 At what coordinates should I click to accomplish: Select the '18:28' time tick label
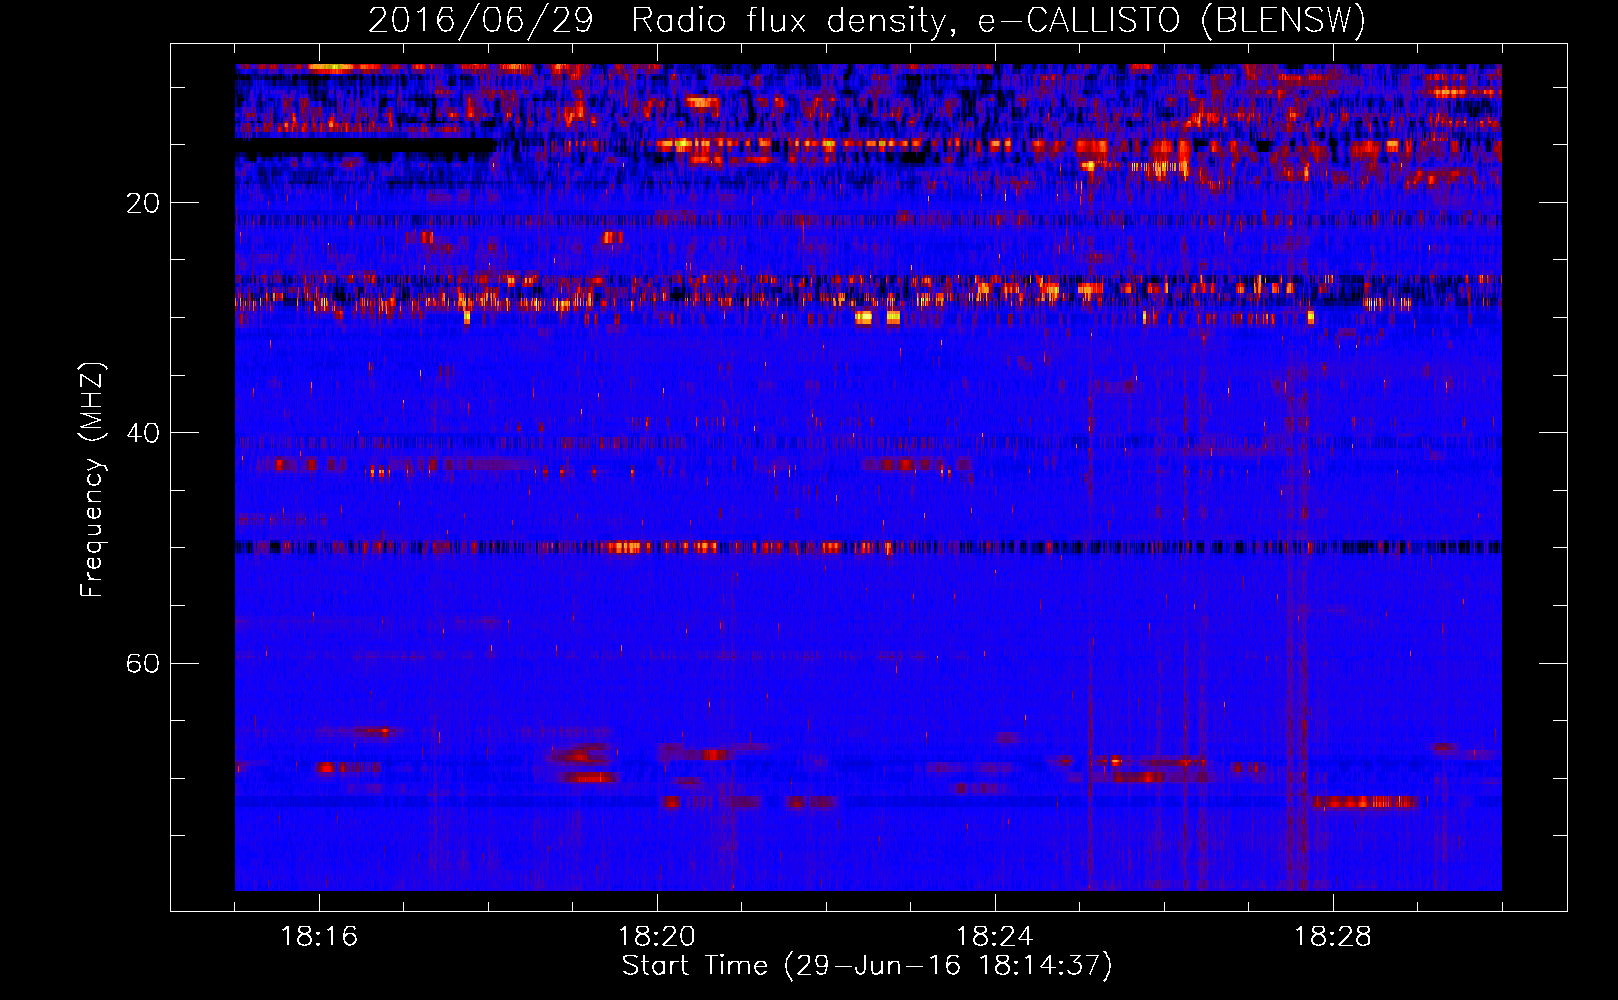pos(1333,937)
